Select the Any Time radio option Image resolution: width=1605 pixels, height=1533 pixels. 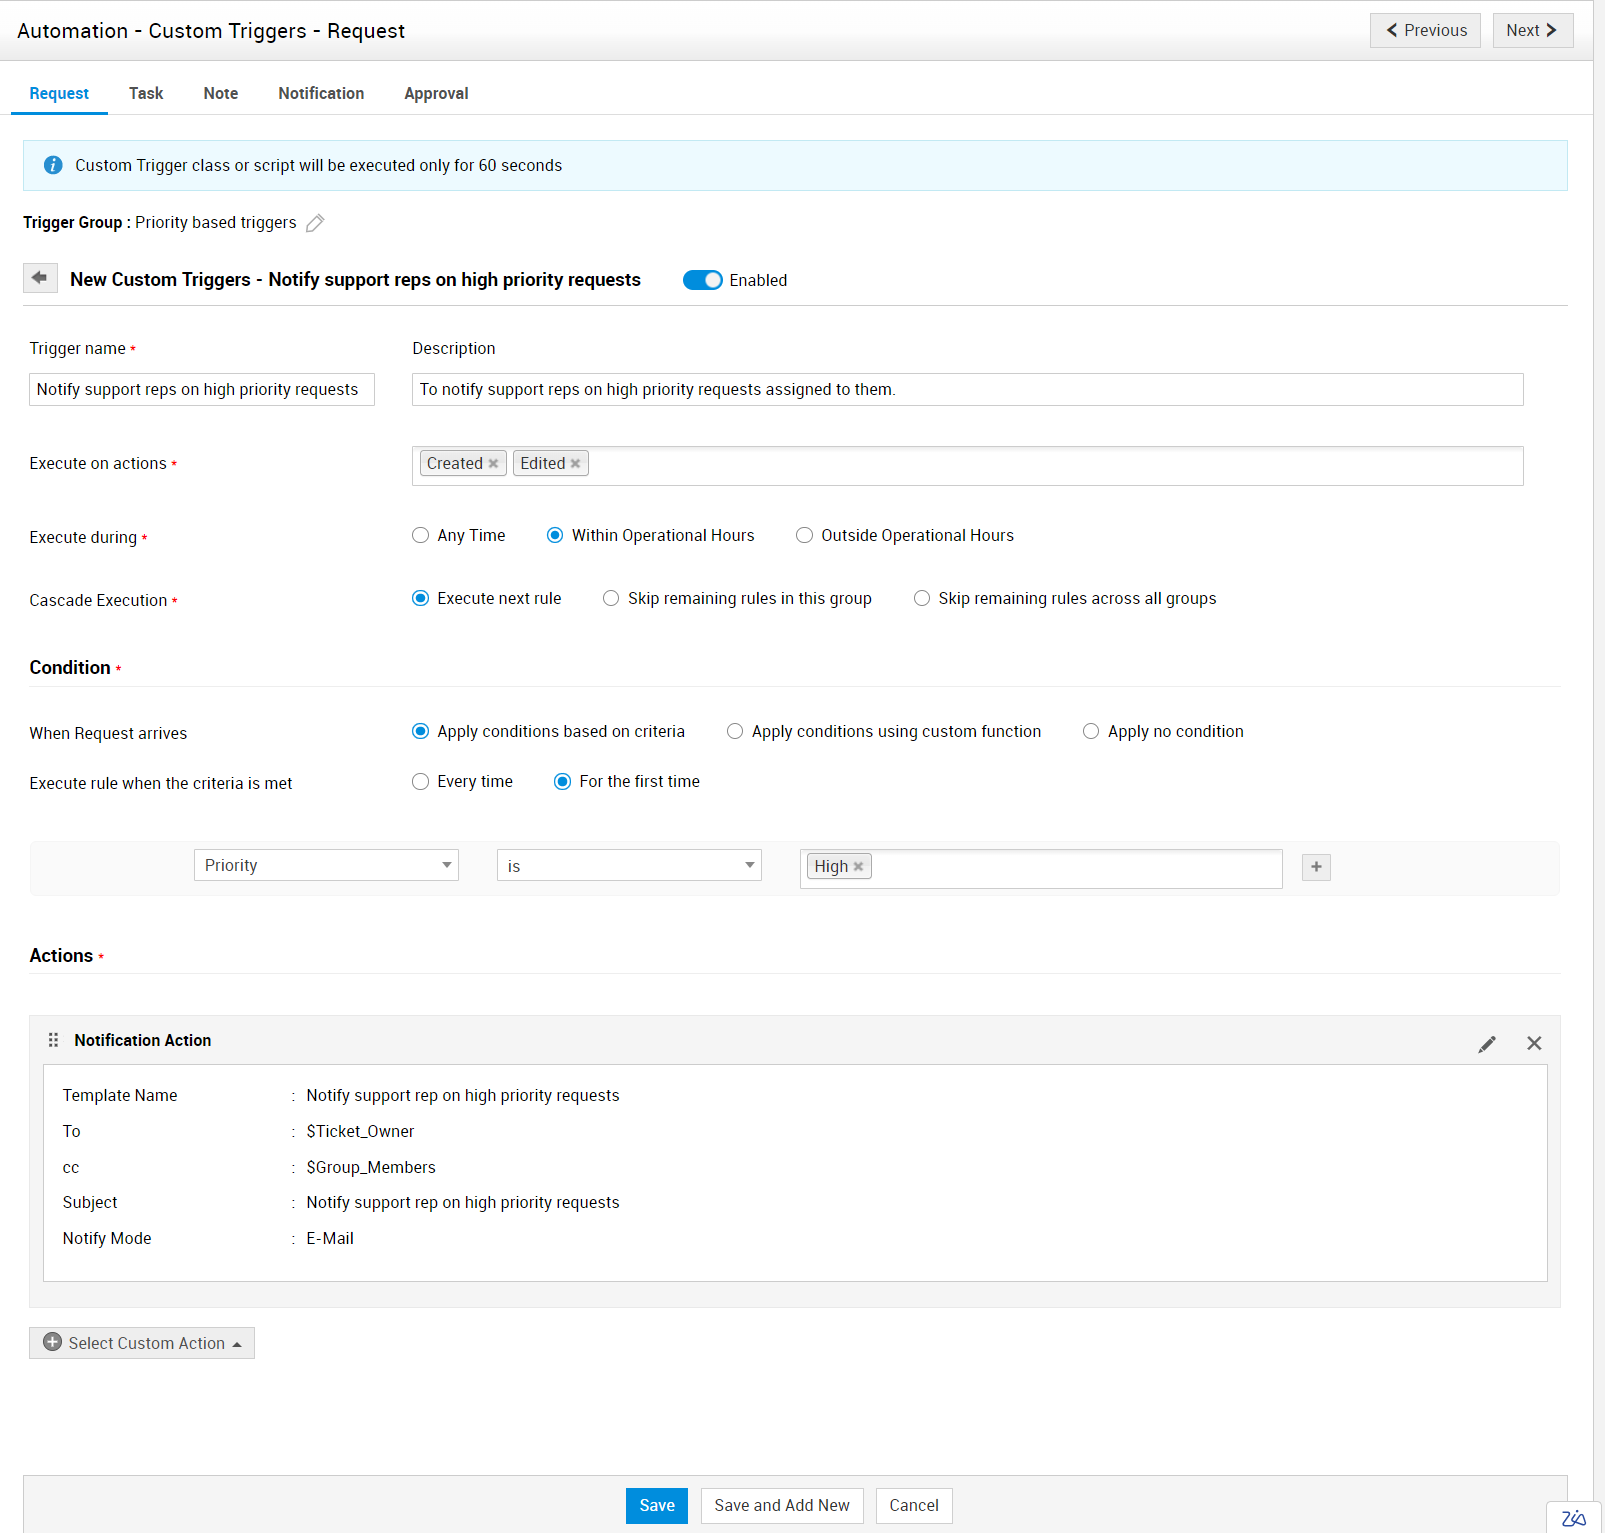(421, 536)
